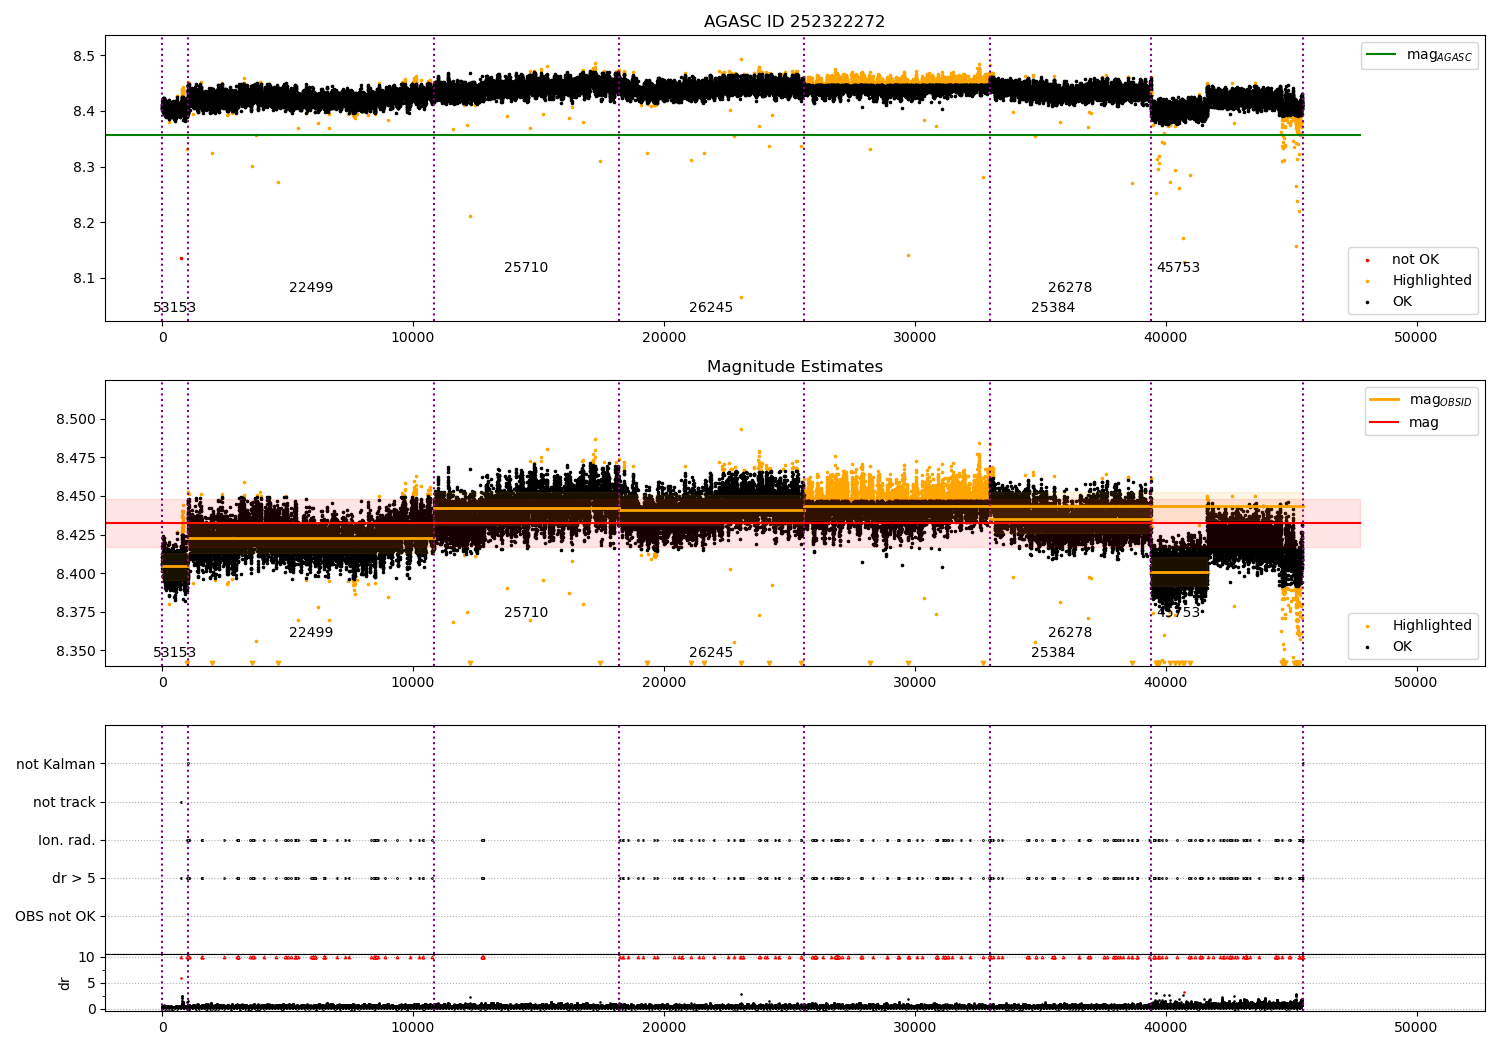
Task: Click the 26278 label in the top plot
Action: 1070,288
